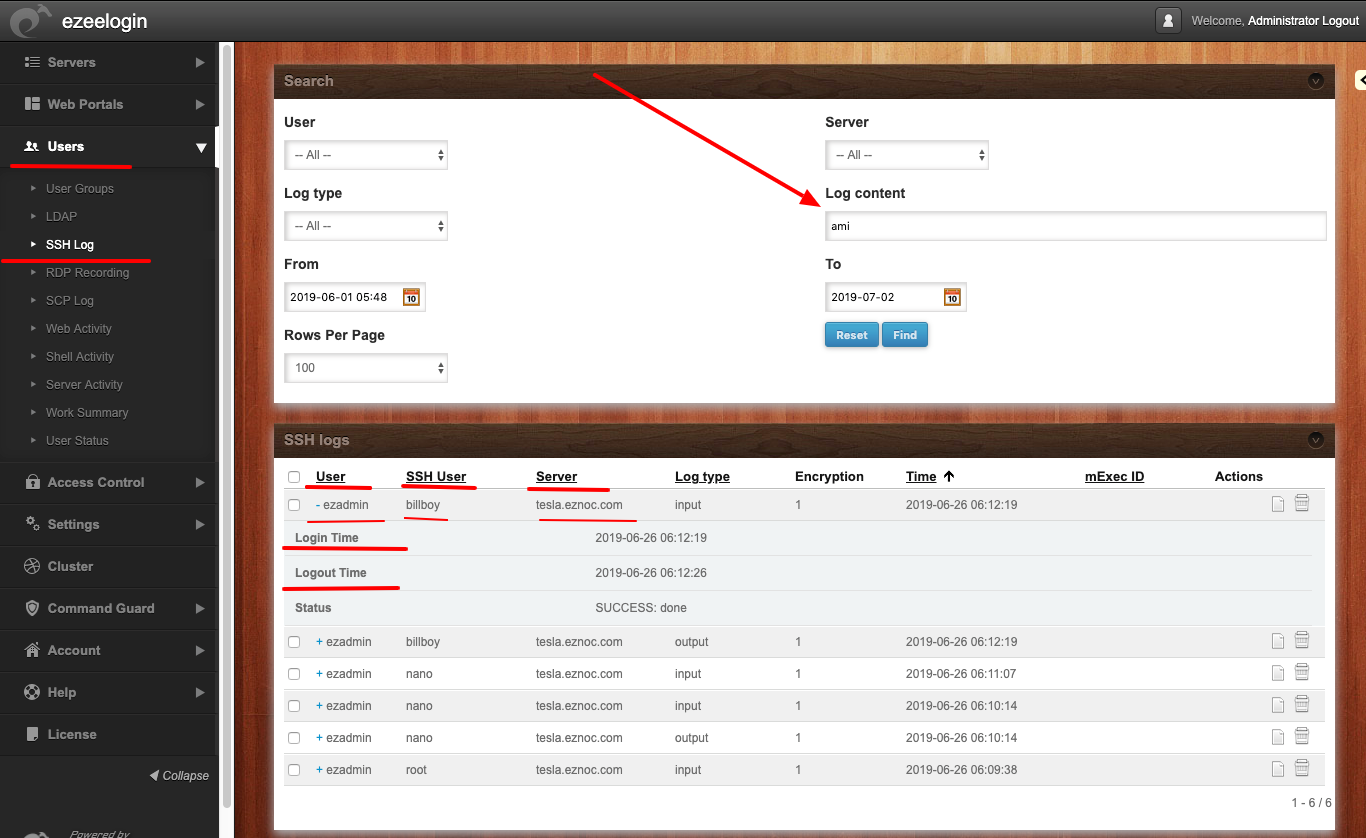The width and height of the screenshot is (1366, 838).
Task: Check the billboy output row checkbox
Action: (294, 642)
